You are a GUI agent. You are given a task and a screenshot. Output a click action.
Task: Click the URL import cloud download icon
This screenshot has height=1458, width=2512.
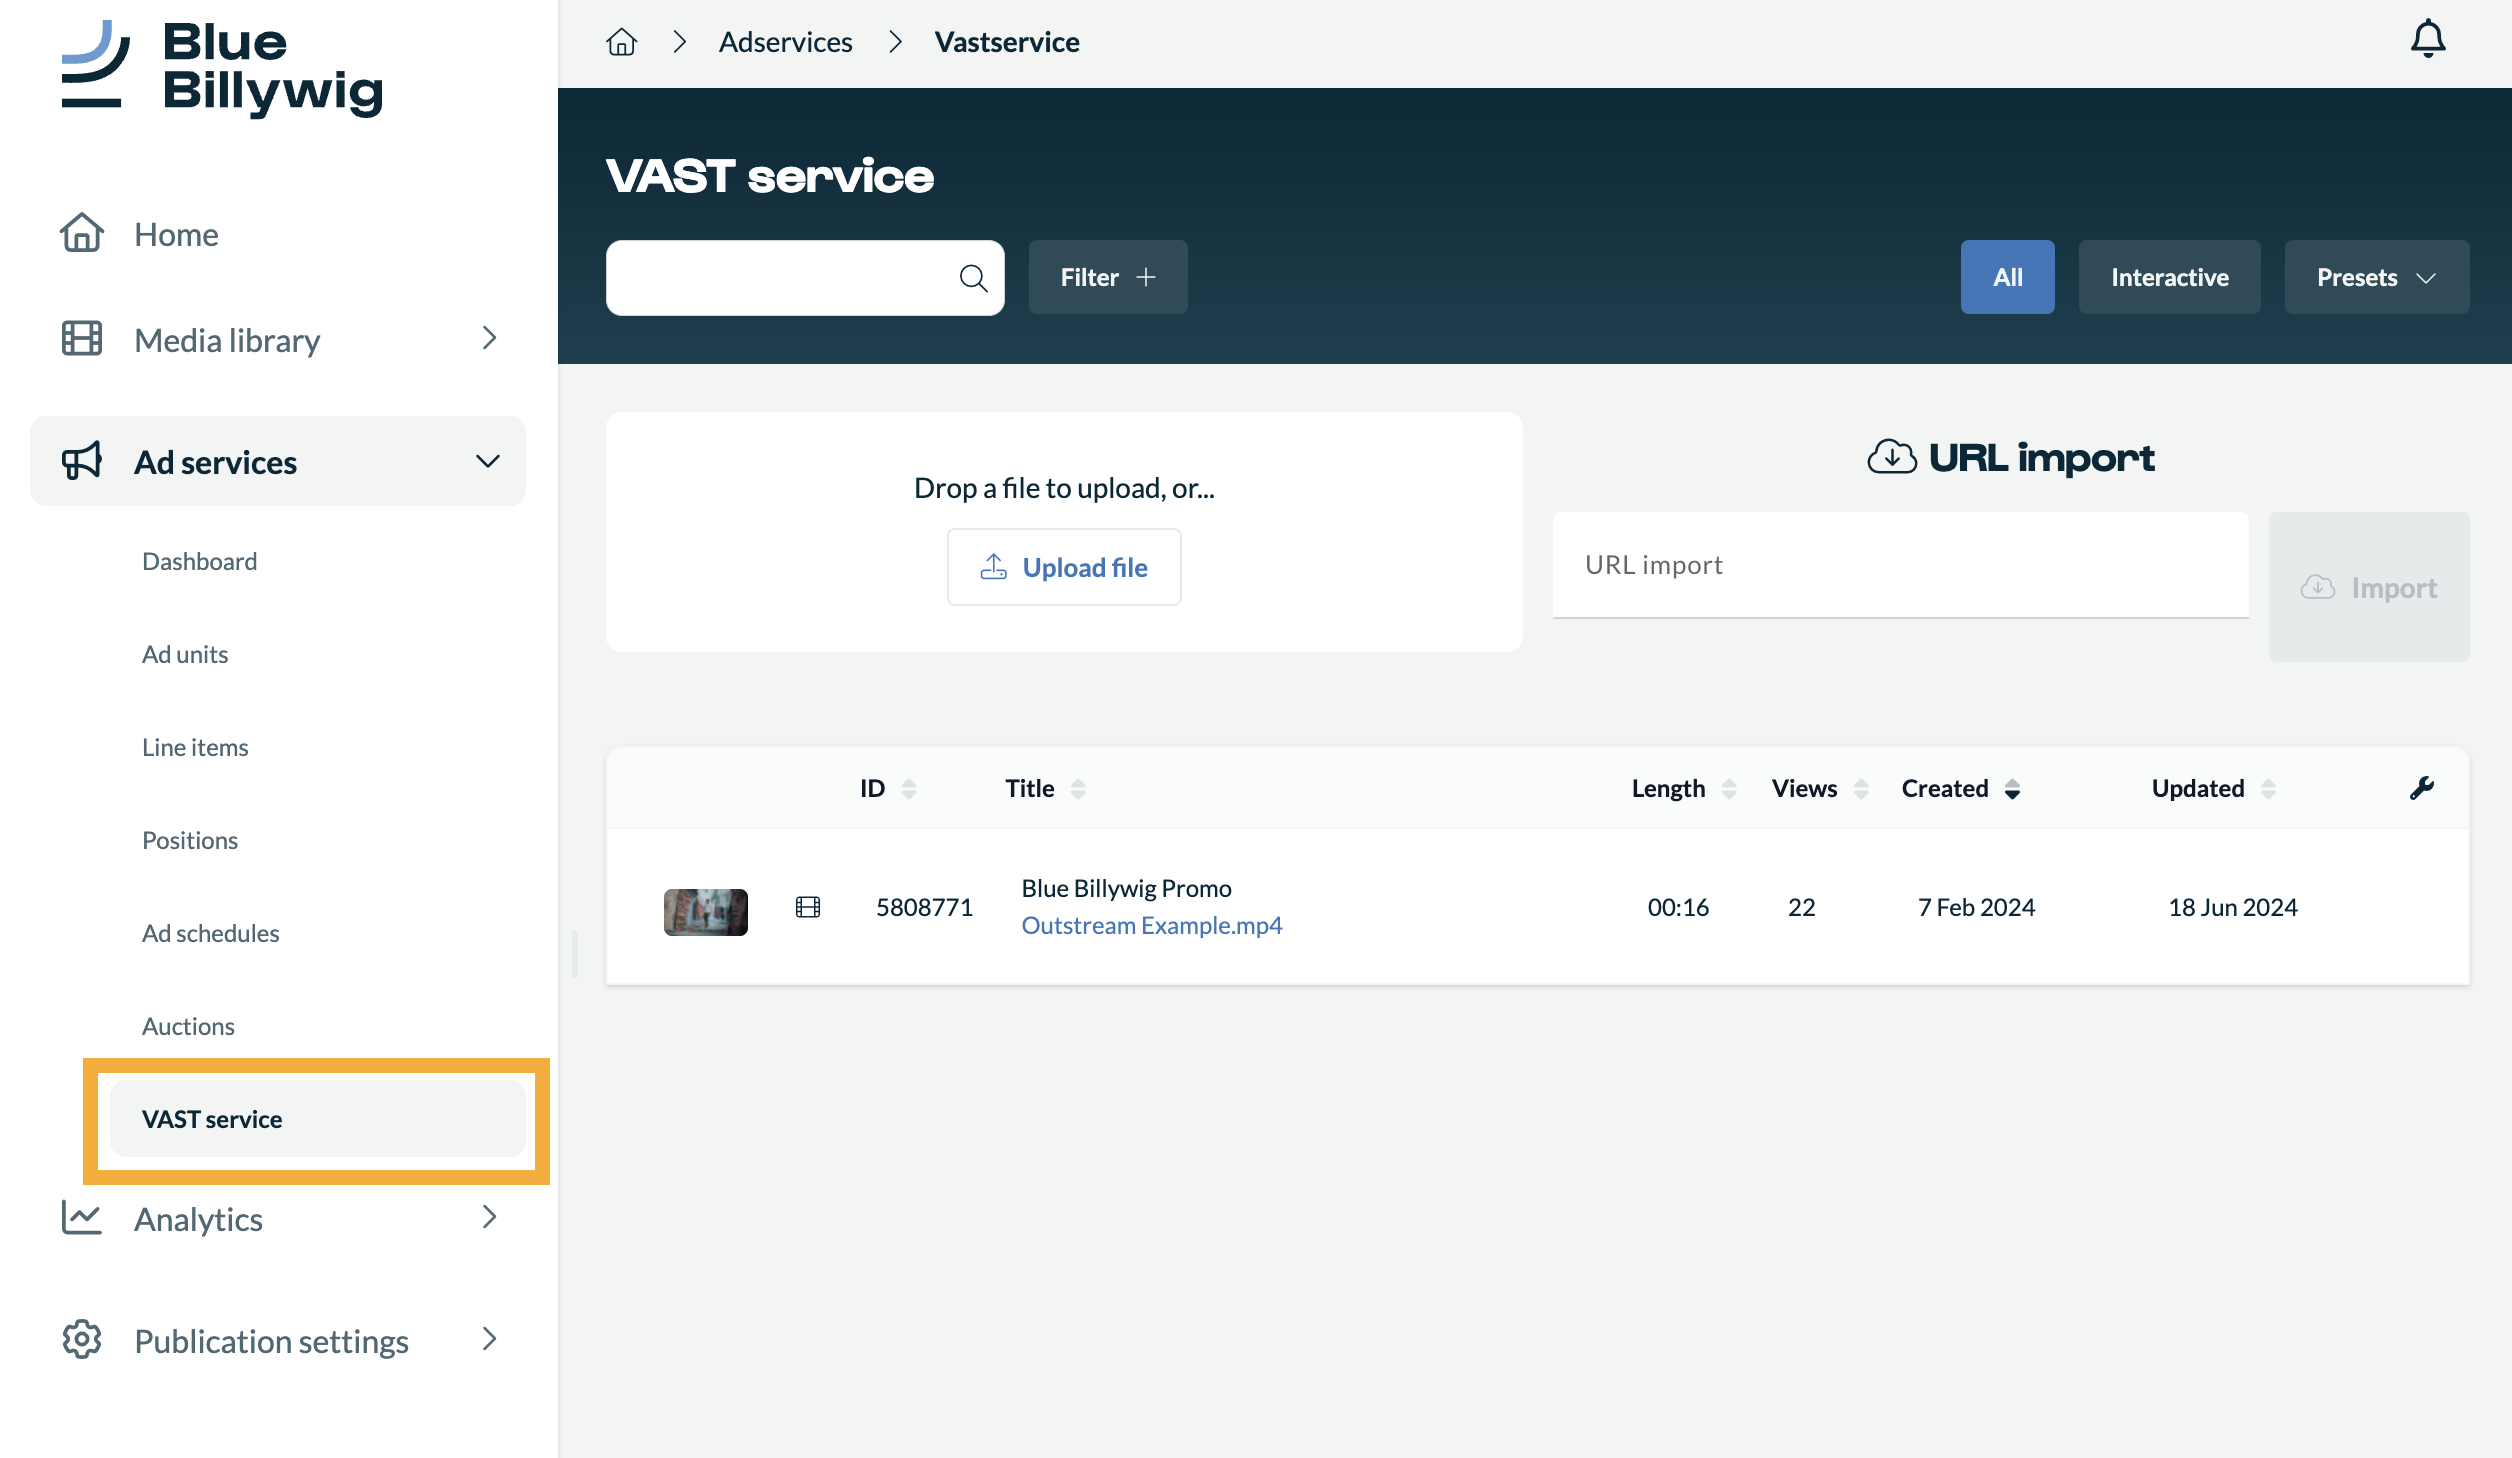[x=1891, y=457]
